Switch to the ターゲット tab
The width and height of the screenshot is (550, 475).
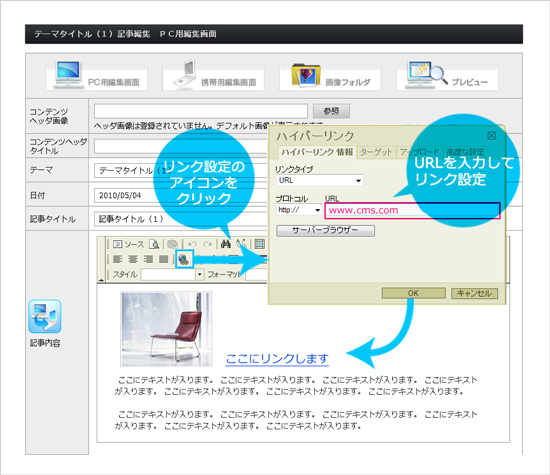point(376,152)
